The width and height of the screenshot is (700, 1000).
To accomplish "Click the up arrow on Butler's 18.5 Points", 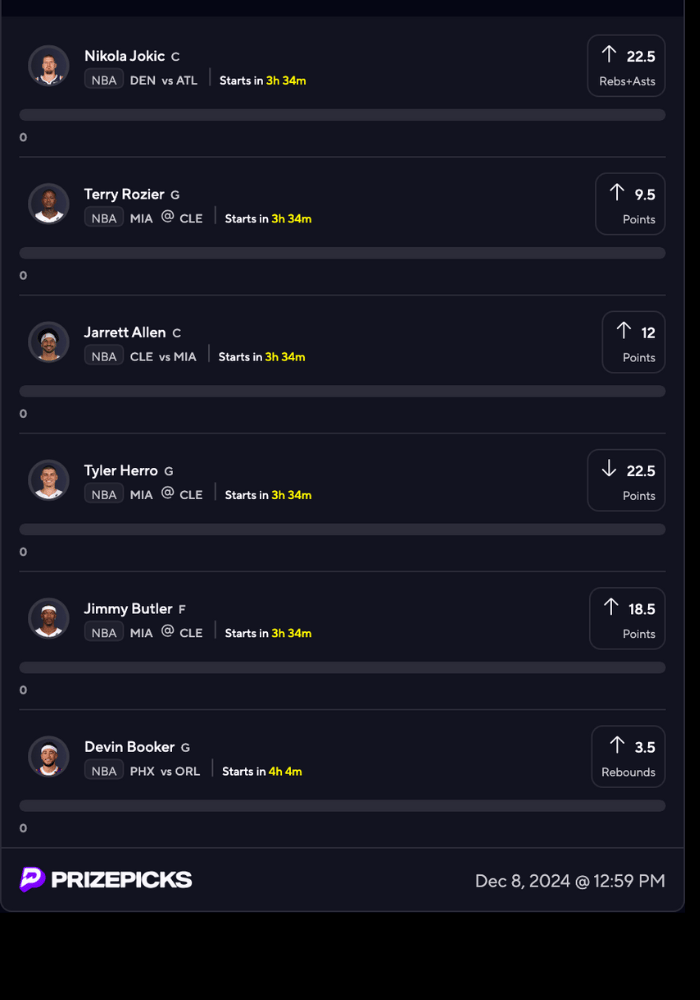I will pyautogui.click(x=611, y=607).
